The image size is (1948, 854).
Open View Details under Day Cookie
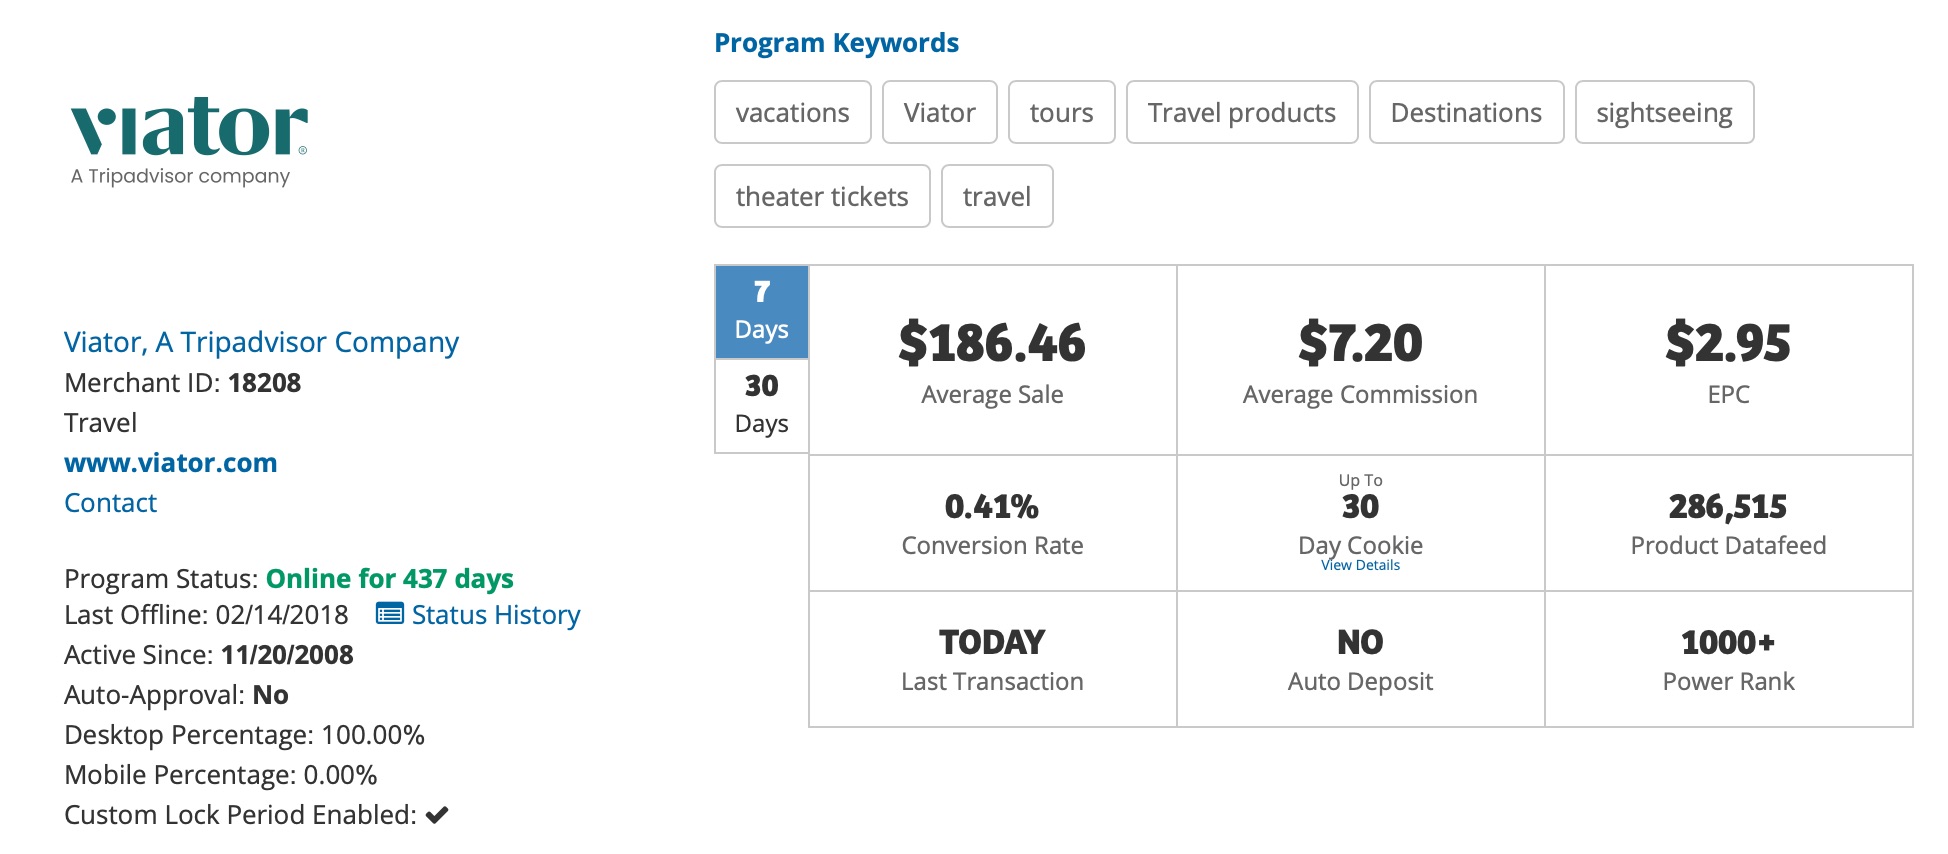[1360, 566]
